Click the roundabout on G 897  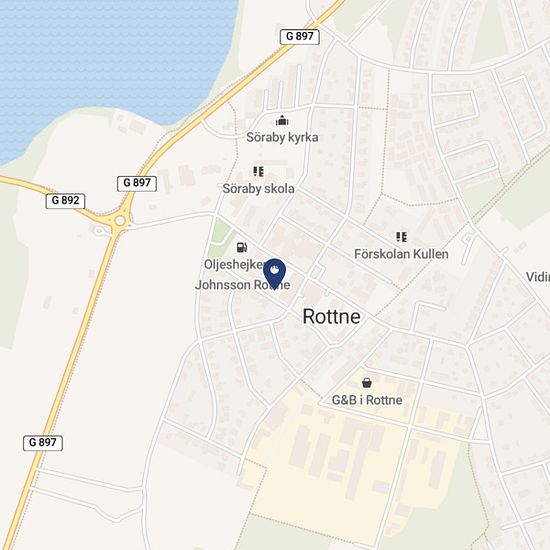tap(120, 221)
